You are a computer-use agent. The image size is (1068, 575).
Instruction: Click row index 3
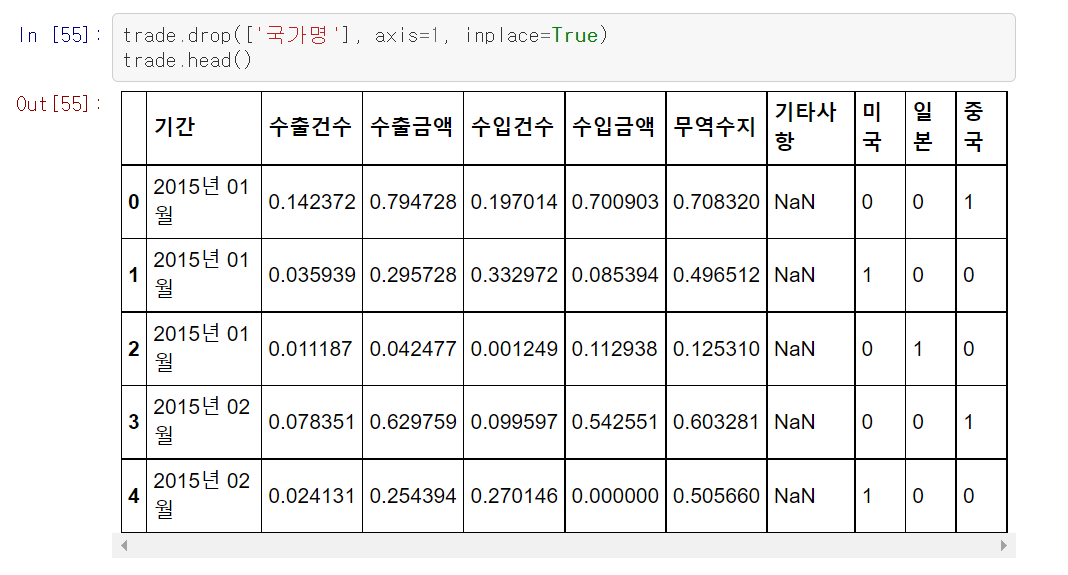click(x=134, y=422)
